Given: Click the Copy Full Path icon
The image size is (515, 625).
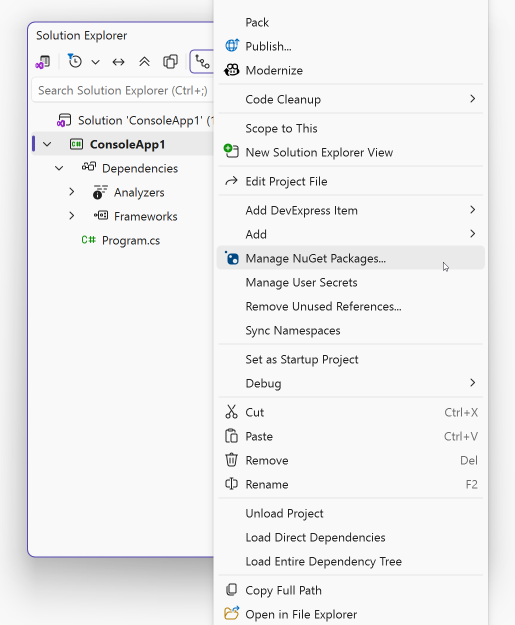Looking at the screenshot, I should [231, 590].
